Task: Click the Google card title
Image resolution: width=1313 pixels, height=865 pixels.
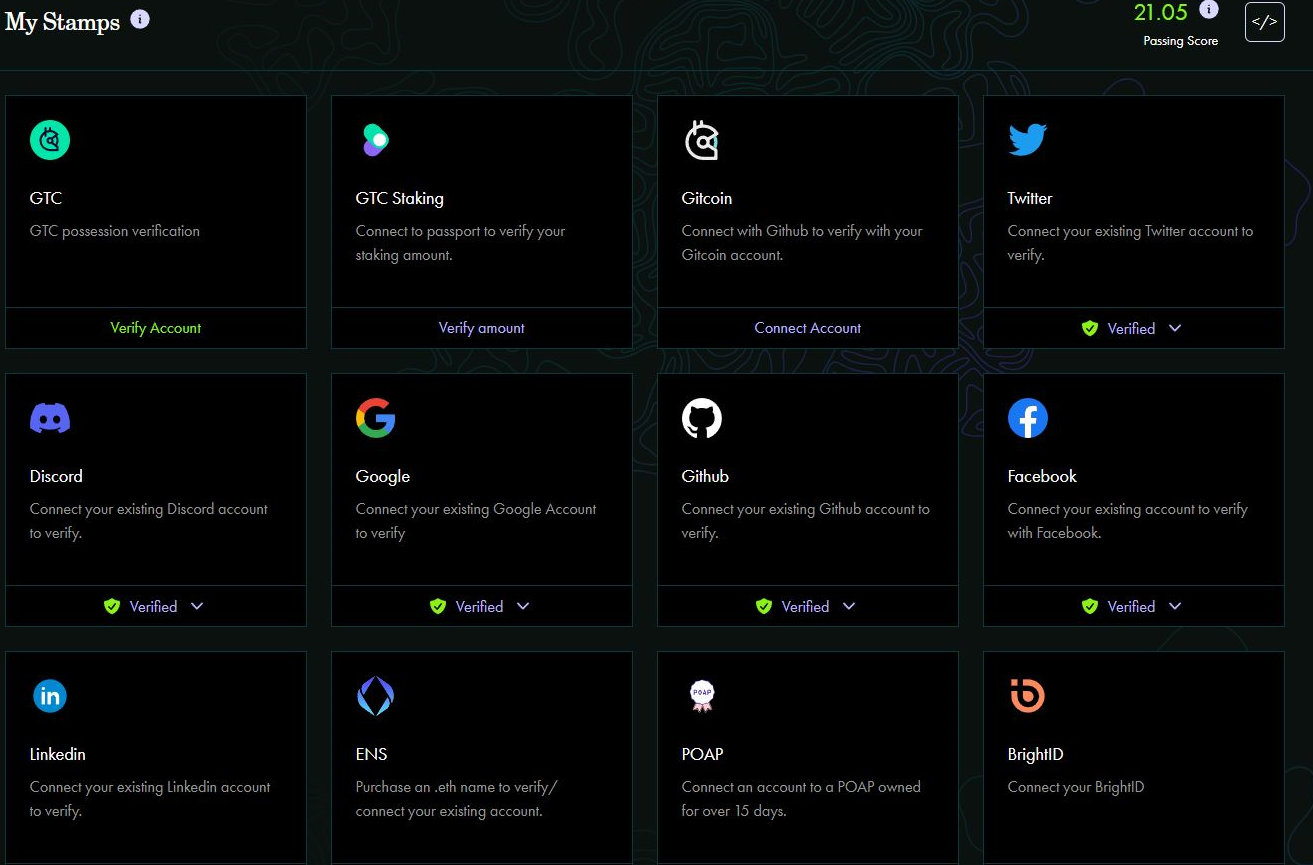Action: coord(383,476)
